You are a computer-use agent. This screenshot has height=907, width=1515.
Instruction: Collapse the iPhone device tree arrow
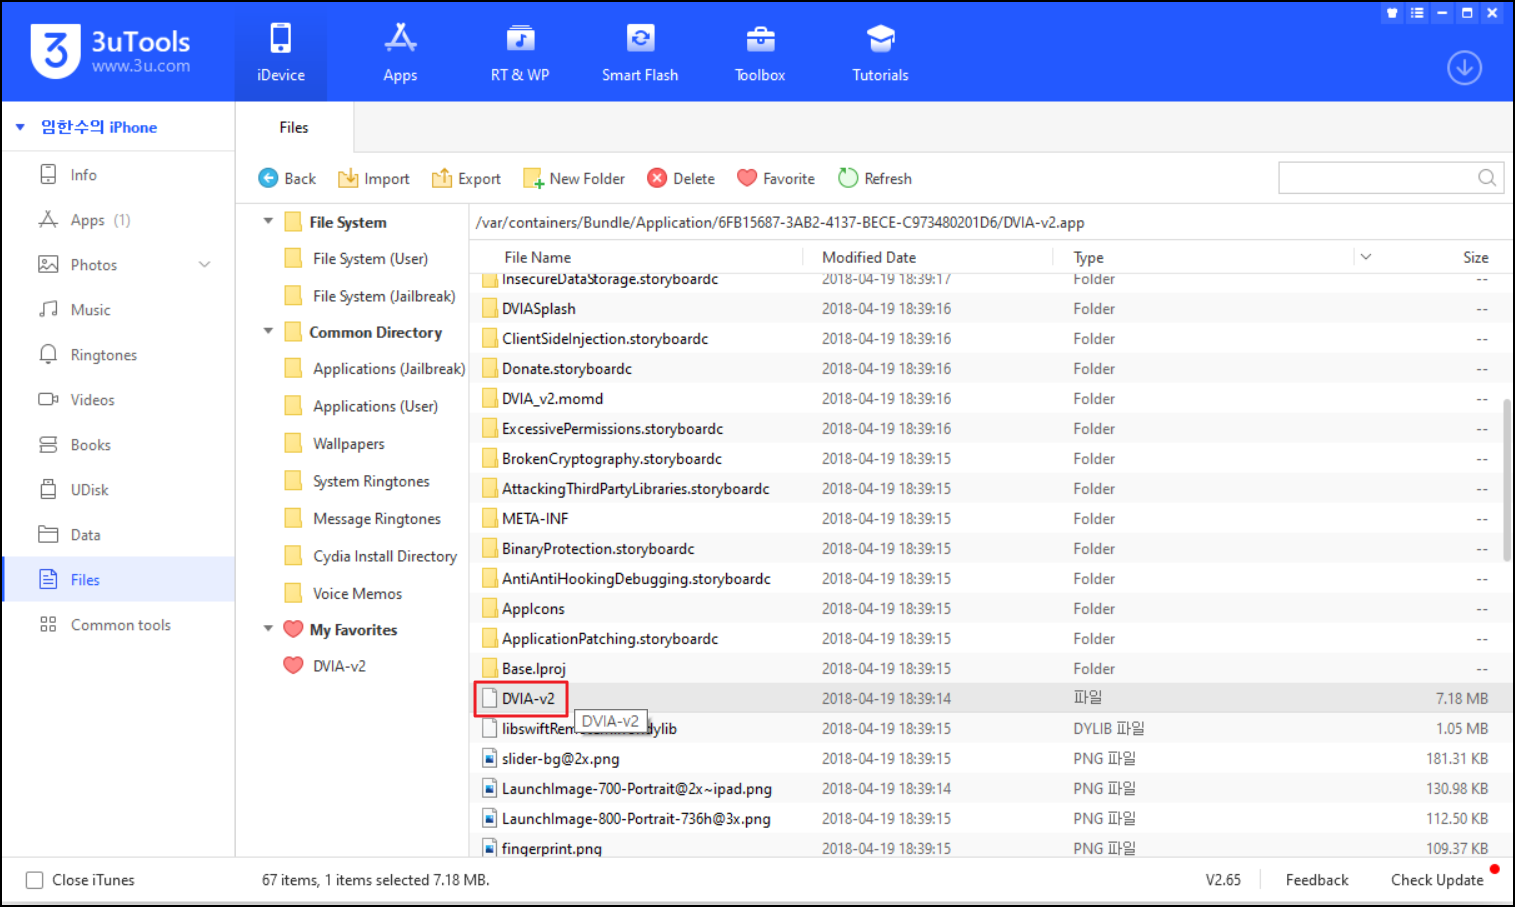pyautogui.click(x=20, y=127)
